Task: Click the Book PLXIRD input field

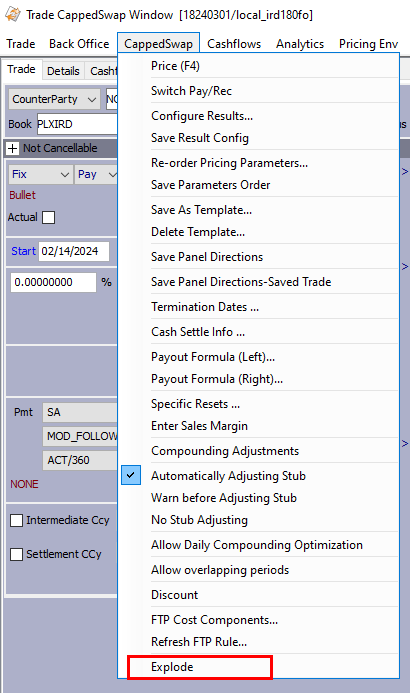Action: tap(77, 124)
